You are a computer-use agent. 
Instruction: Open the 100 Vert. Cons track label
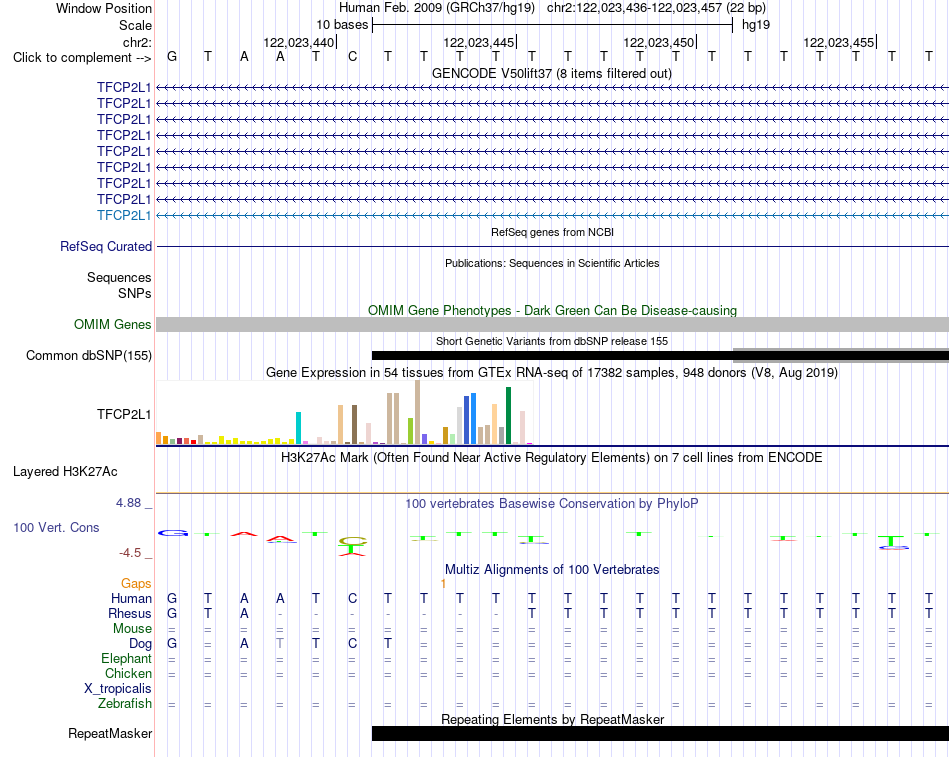[x=56, y=527]
